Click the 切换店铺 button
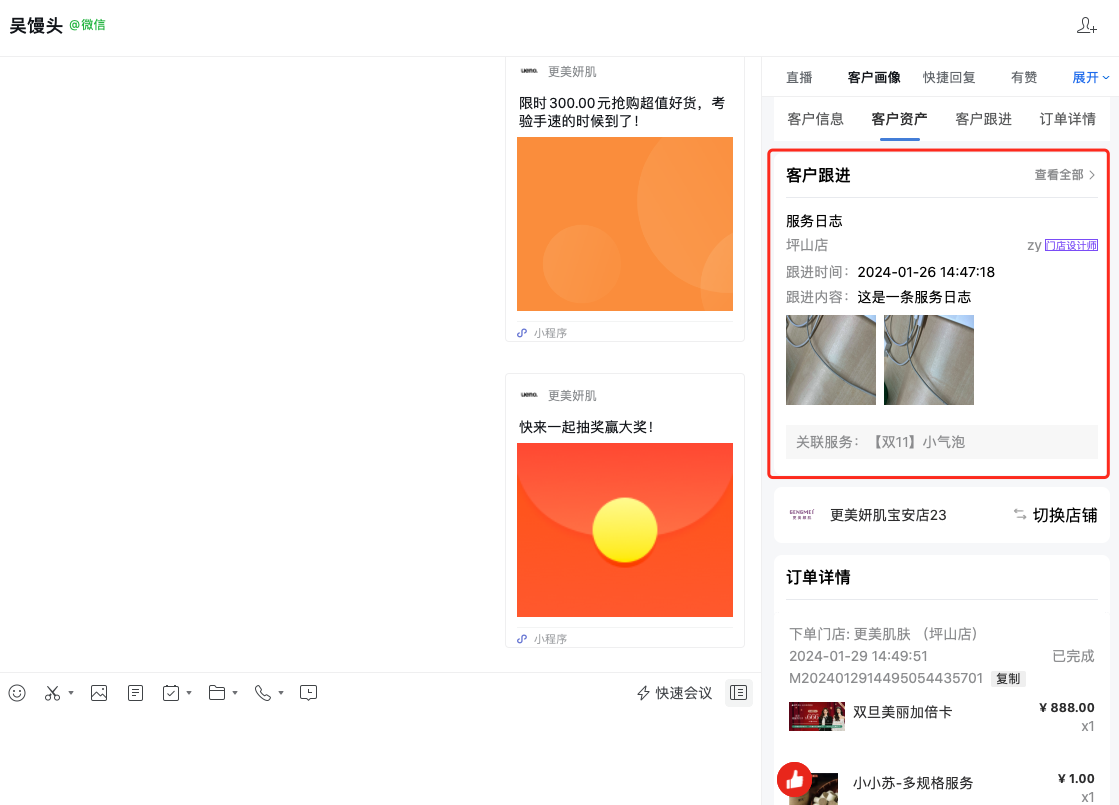This screenshot has height=805, width=1119. tap(1055, 515)
